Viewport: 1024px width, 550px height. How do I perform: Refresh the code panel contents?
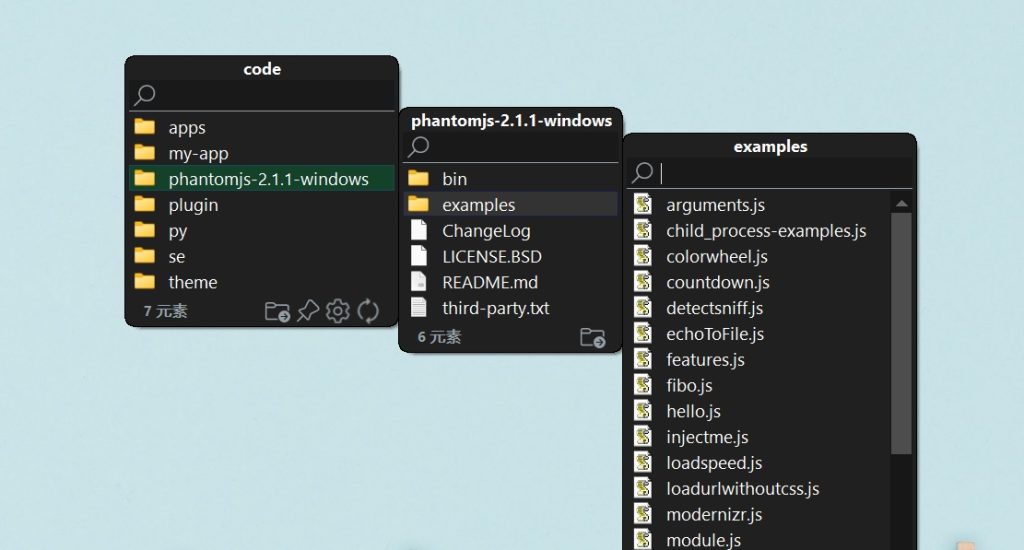[368, 311]
